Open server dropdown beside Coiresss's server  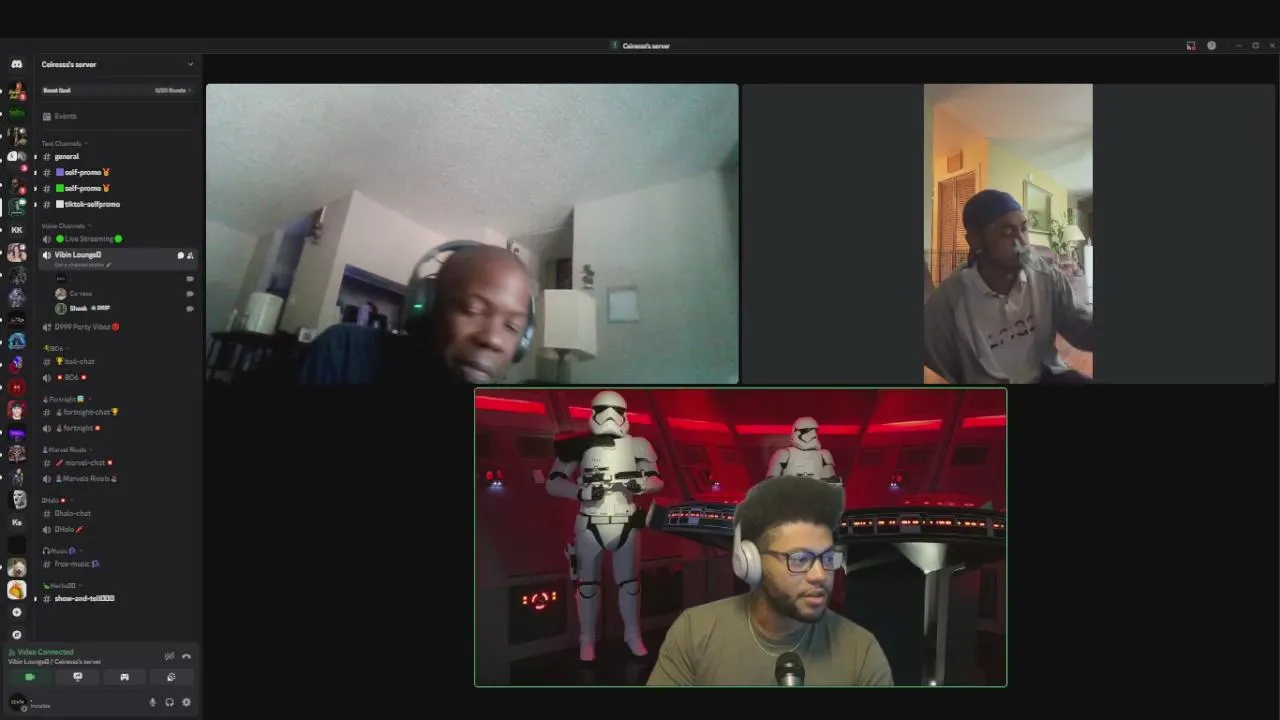click(190, 64)
